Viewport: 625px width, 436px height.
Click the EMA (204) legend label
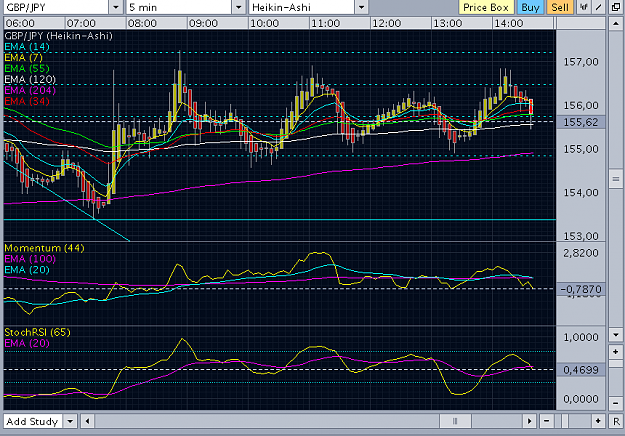click(x=30, y=90)
